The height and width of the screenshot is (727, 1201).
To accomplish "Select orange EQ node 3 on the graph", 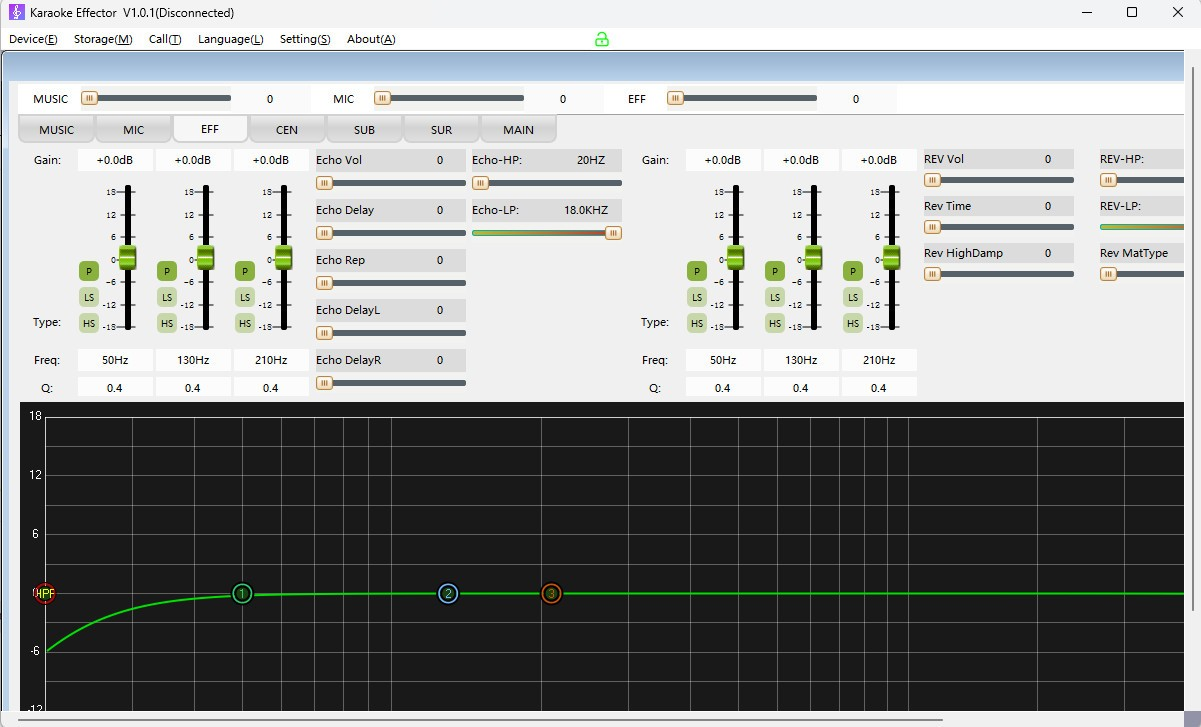I will 551,594.
